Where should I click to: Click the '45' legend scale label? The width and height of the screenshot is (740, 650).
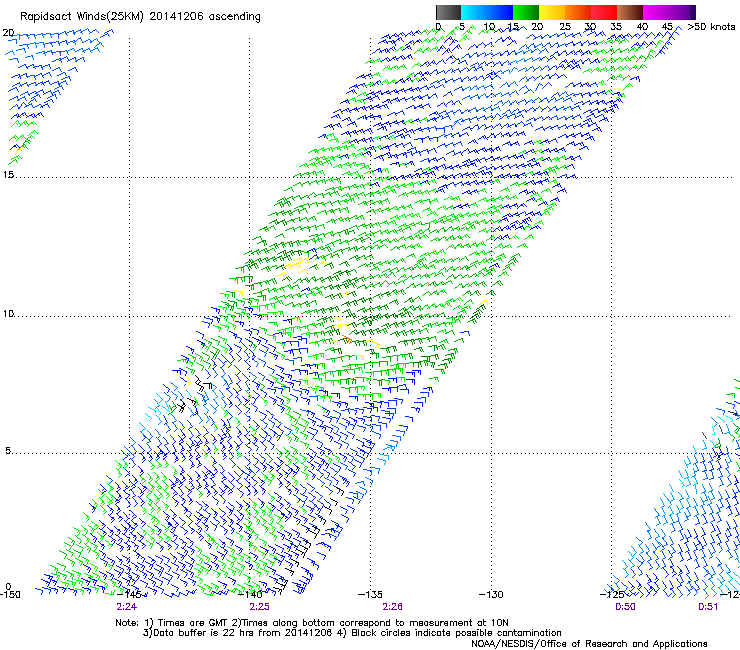tap(667, 26)
